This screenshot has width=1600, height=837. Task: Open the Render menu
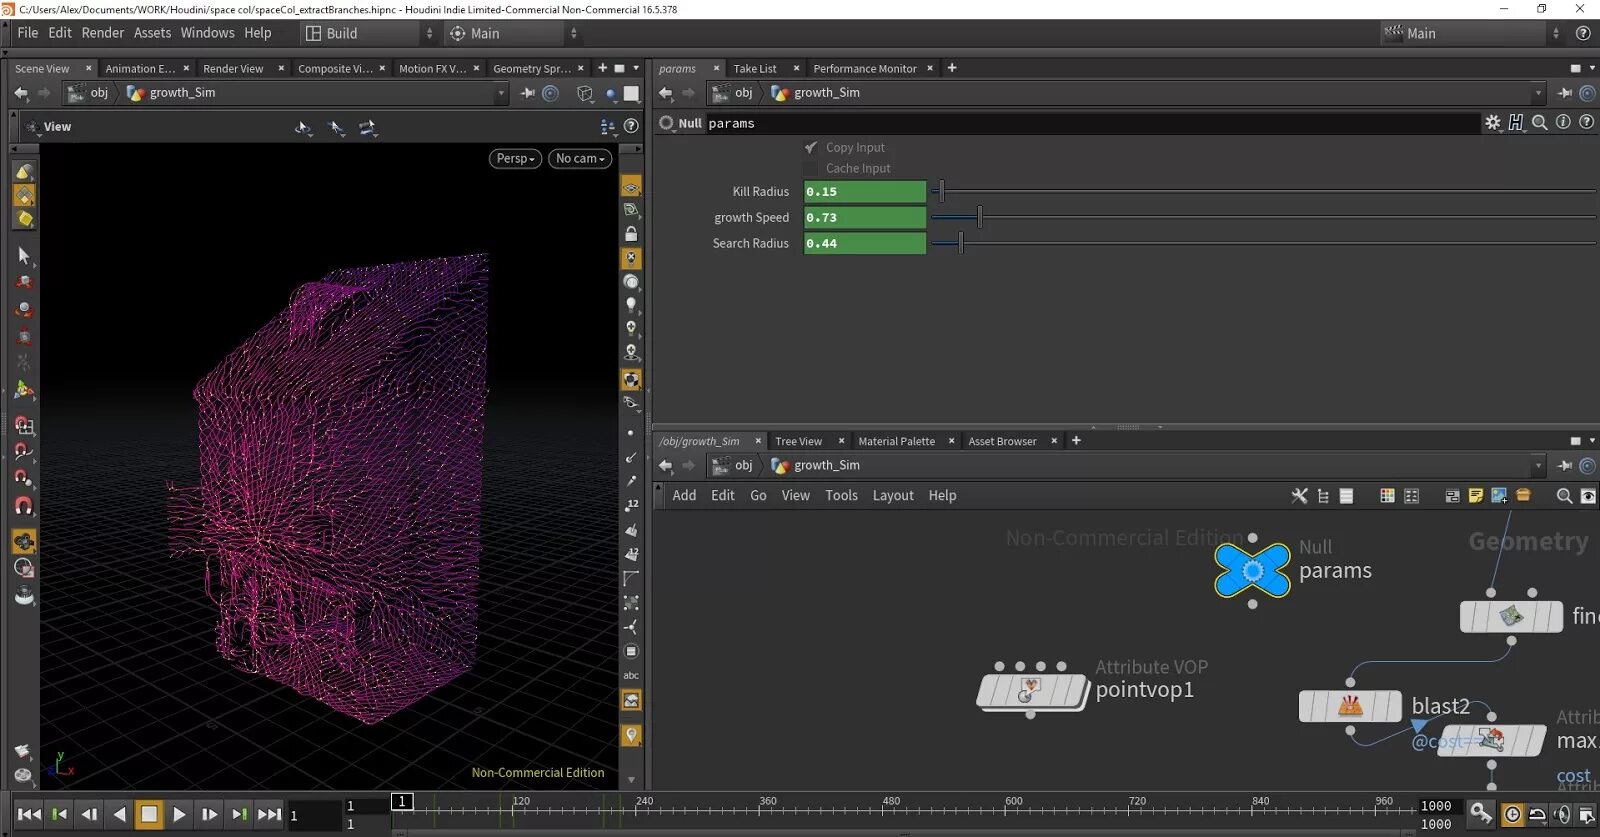coord(103,33)
